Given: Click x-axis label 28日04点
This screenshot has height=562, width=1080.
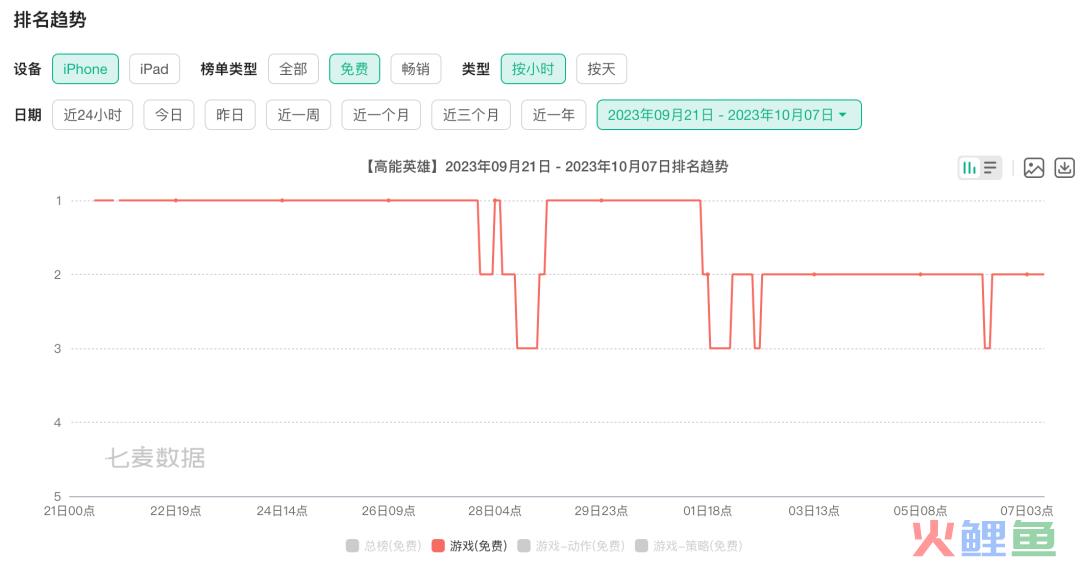Looking at the screenshot, I should pyautogui.click(x=495, y=511).
